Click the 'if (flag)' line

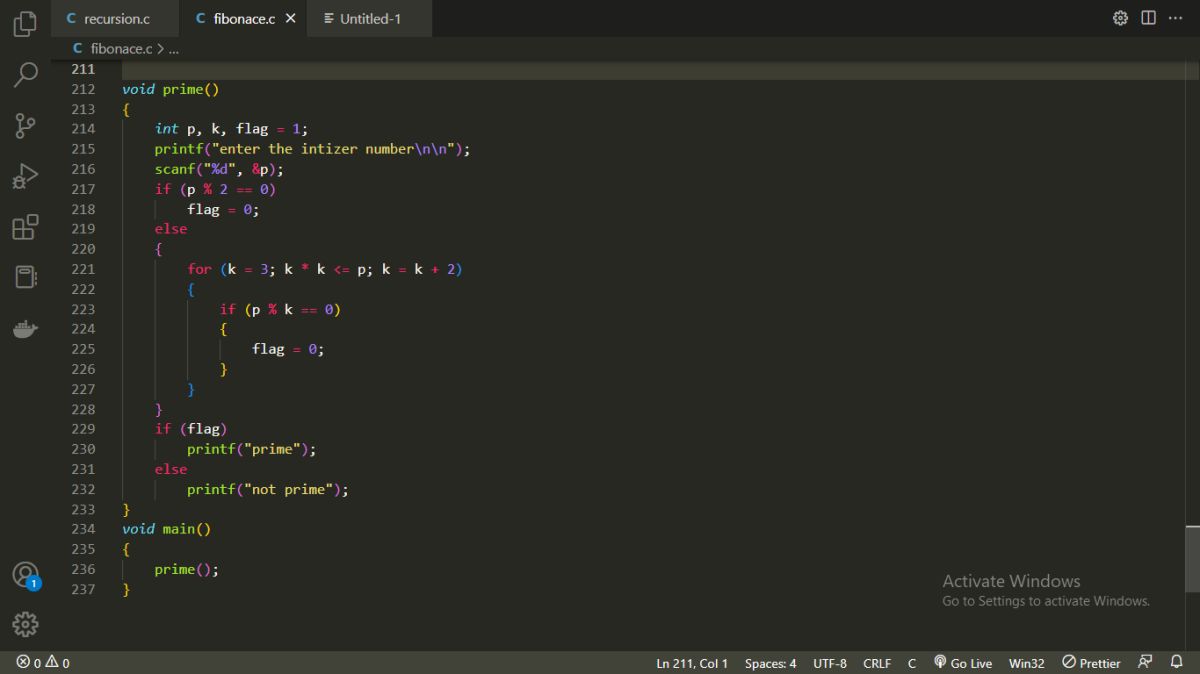click(191, 429)
